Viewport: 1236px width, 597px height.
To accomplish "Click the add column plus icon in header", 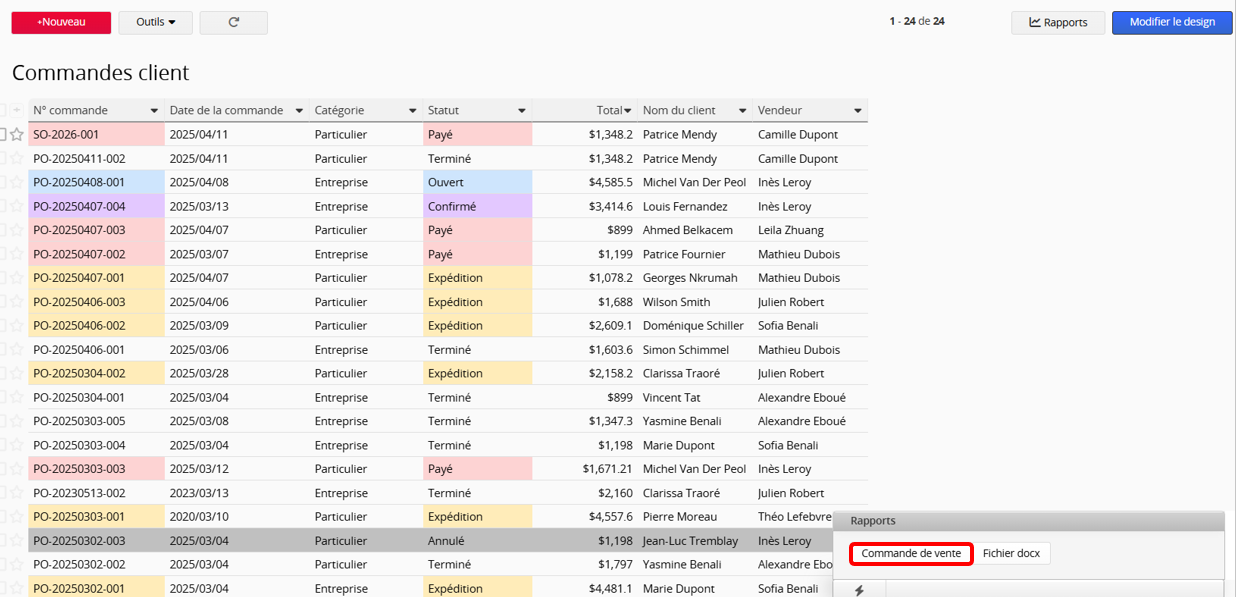I will pos(16,110).
